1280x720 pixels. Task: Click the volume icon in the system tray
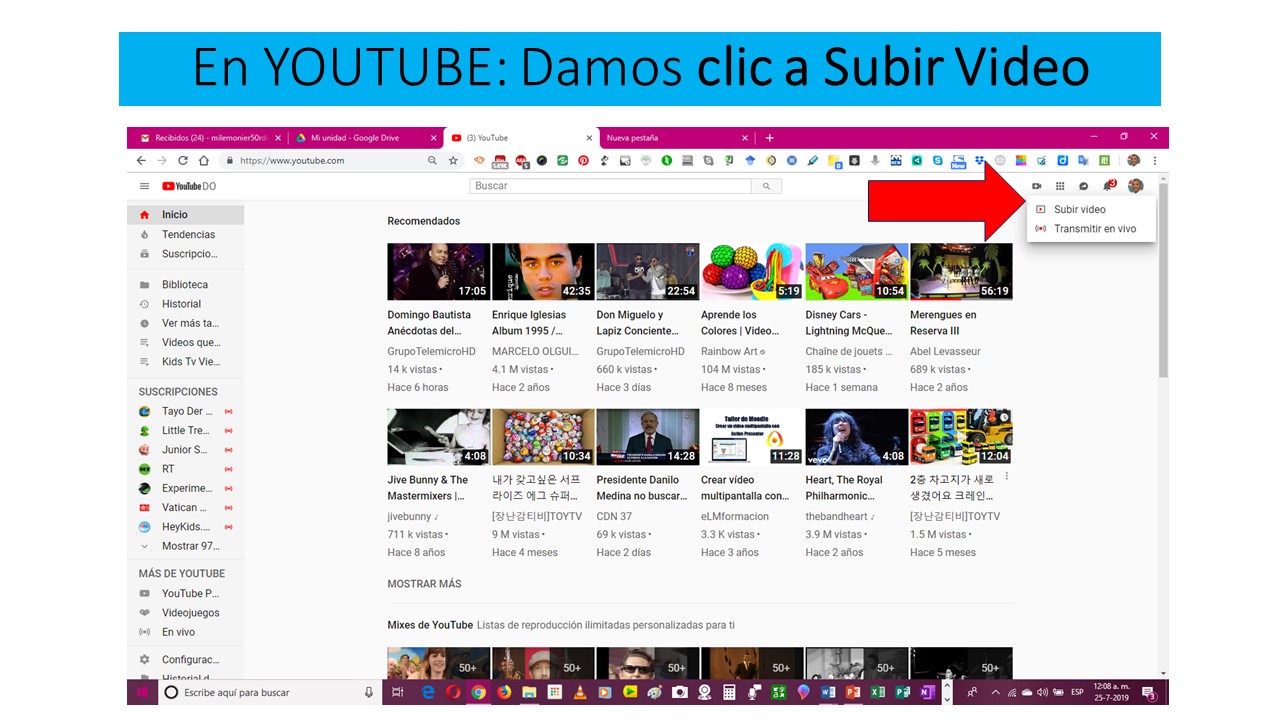pos(1042,692)
